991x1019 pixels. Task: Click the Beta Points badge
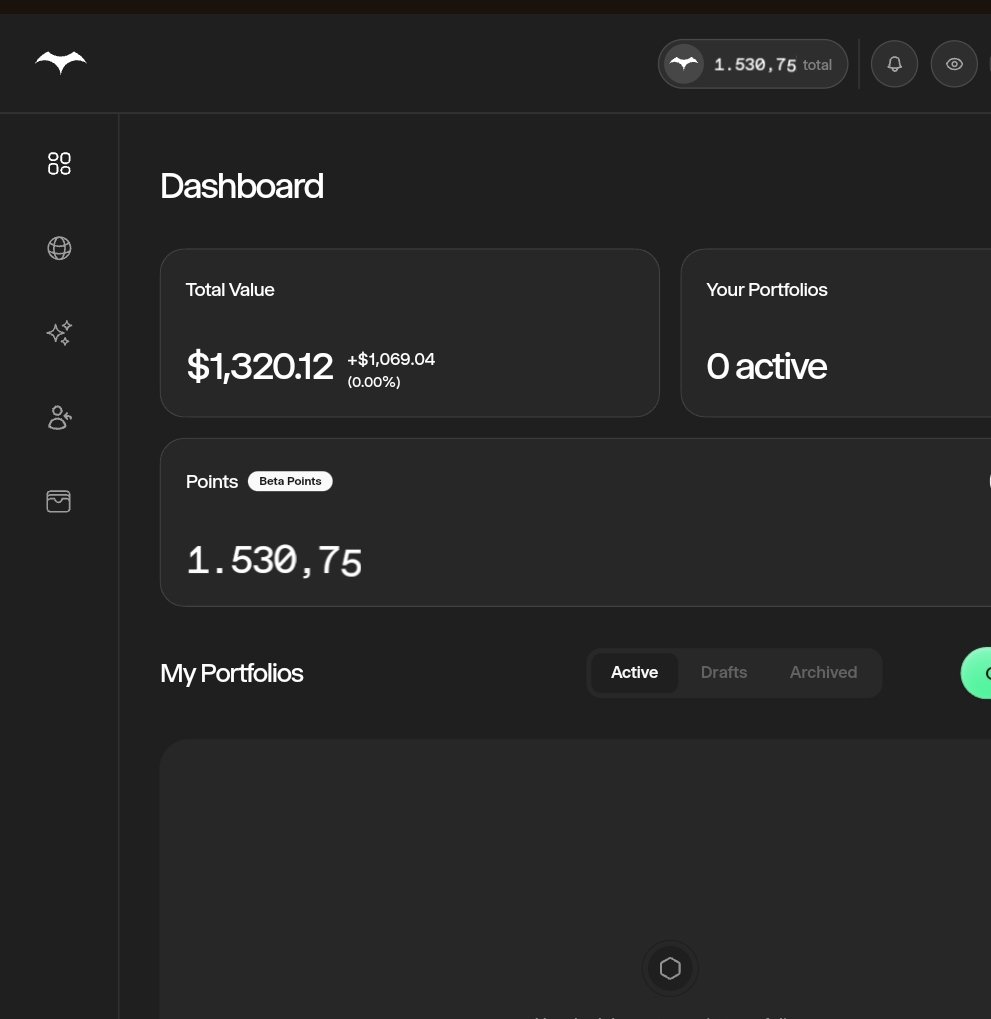pyautogui.click(x=290, y=482)
